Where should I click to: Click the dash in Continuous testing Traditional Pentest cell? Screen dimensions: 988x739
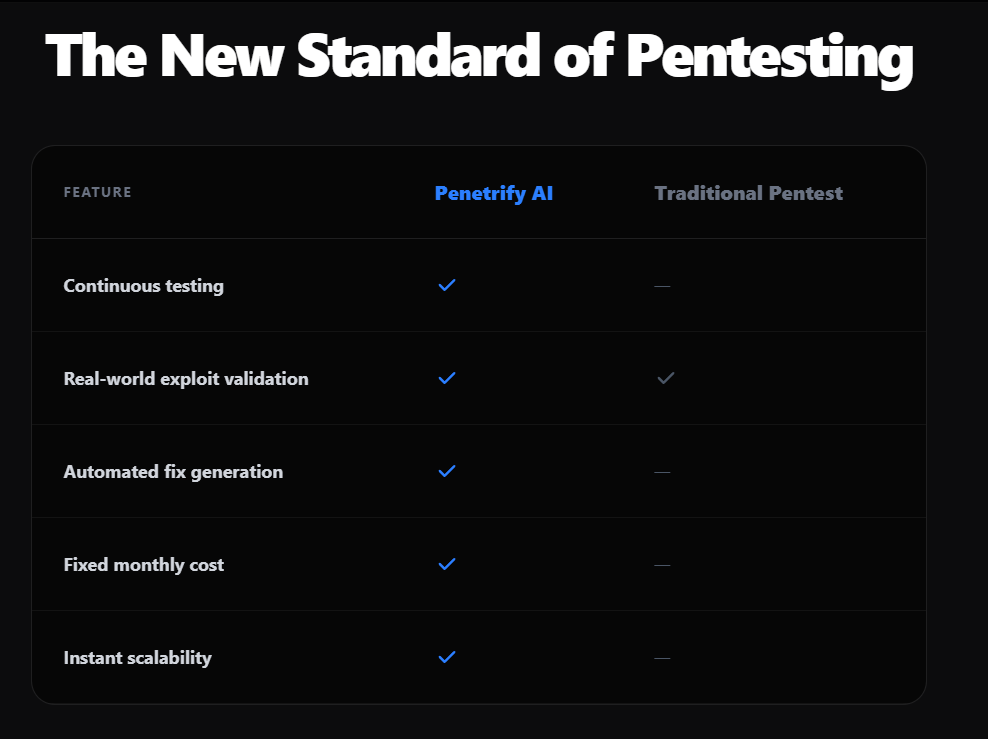pyautogui.click(x=662, y=285)
